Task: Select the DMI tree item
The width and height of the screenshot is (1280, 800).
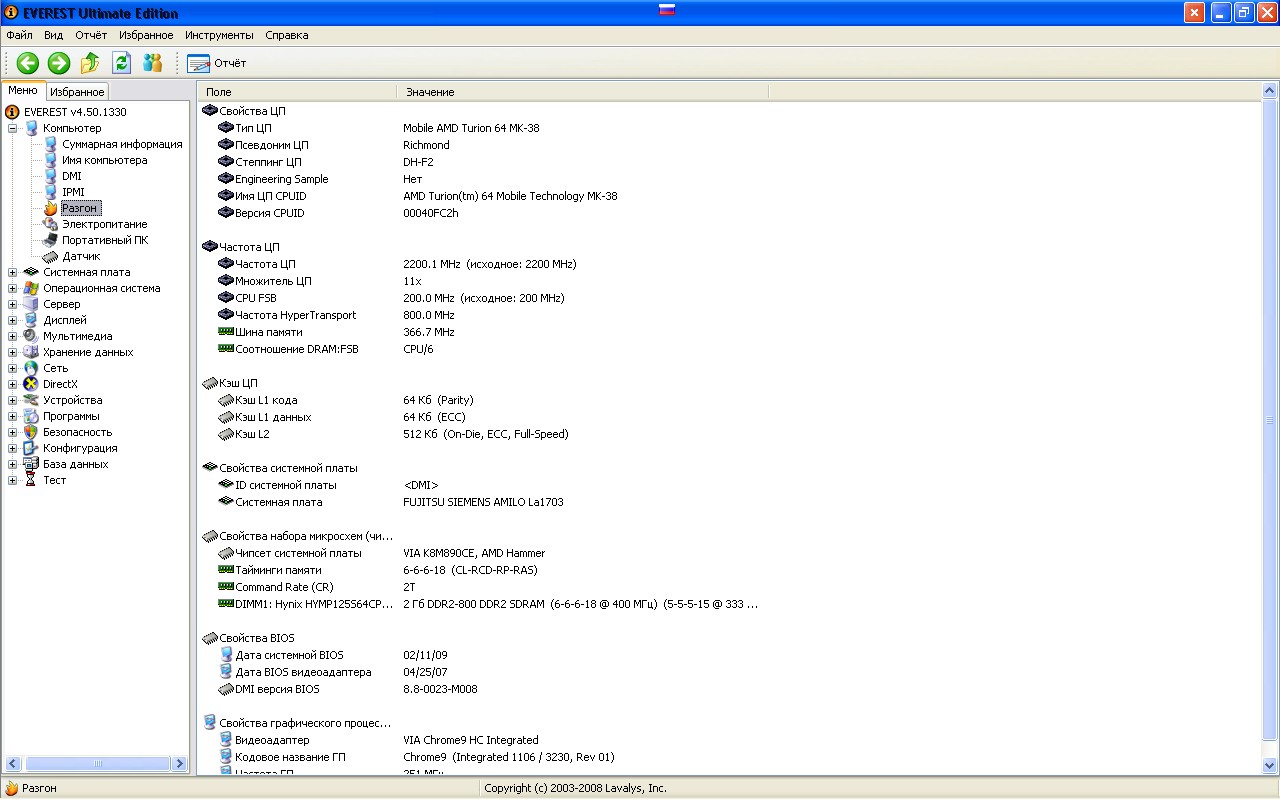Action: pos(72,176)
